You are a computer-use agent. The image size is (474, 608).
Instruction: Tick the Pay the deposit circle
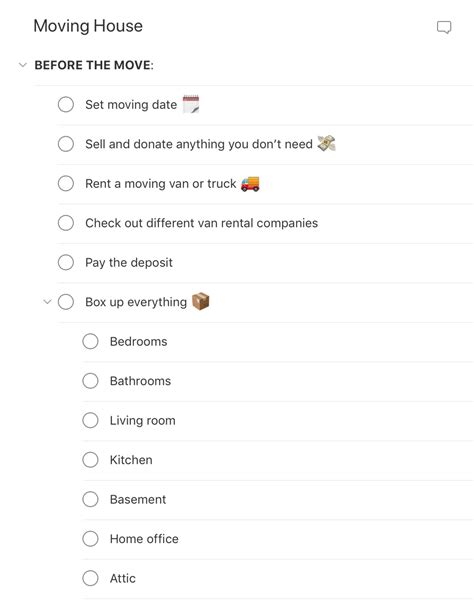pos(66,262)
